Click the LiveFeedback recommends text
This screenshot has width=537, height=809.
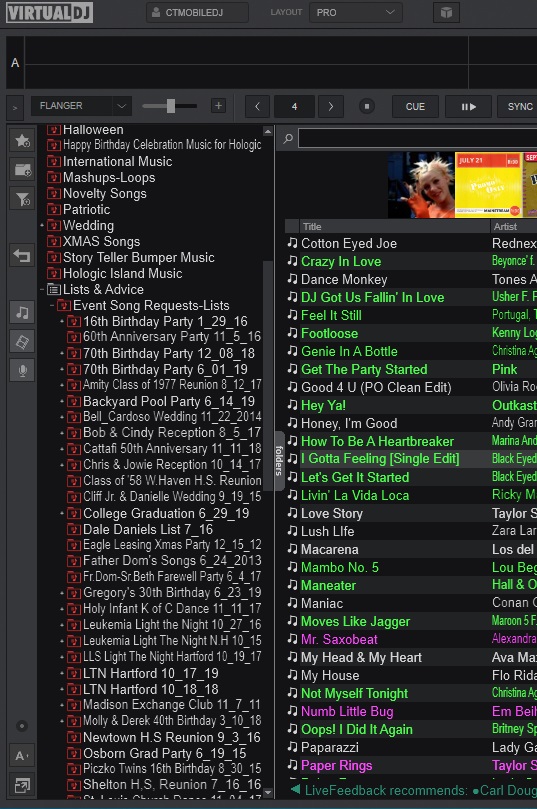tap(386, 790)
